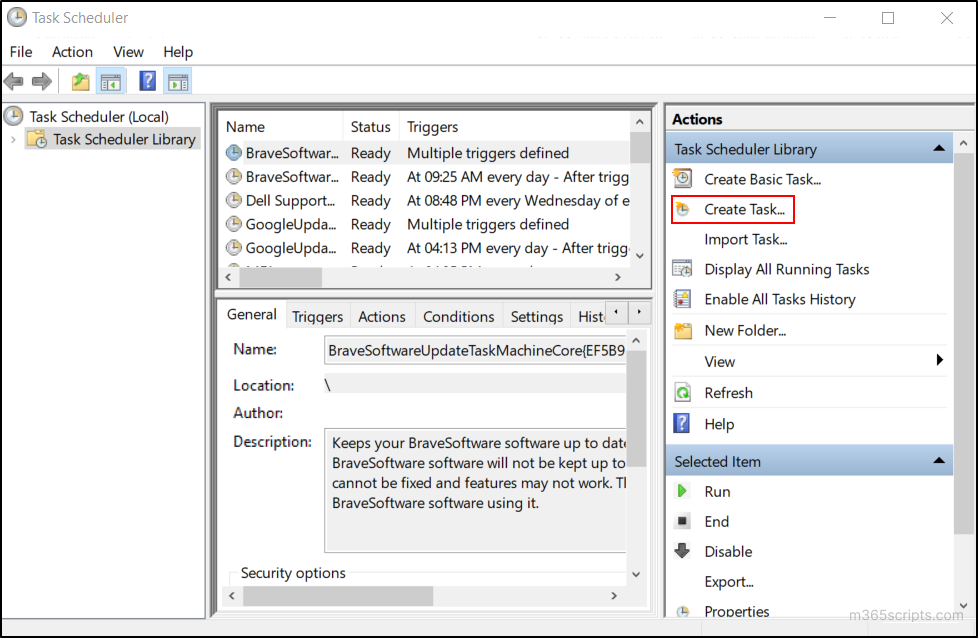Collapse the Selected Item section

coord(940,460)
